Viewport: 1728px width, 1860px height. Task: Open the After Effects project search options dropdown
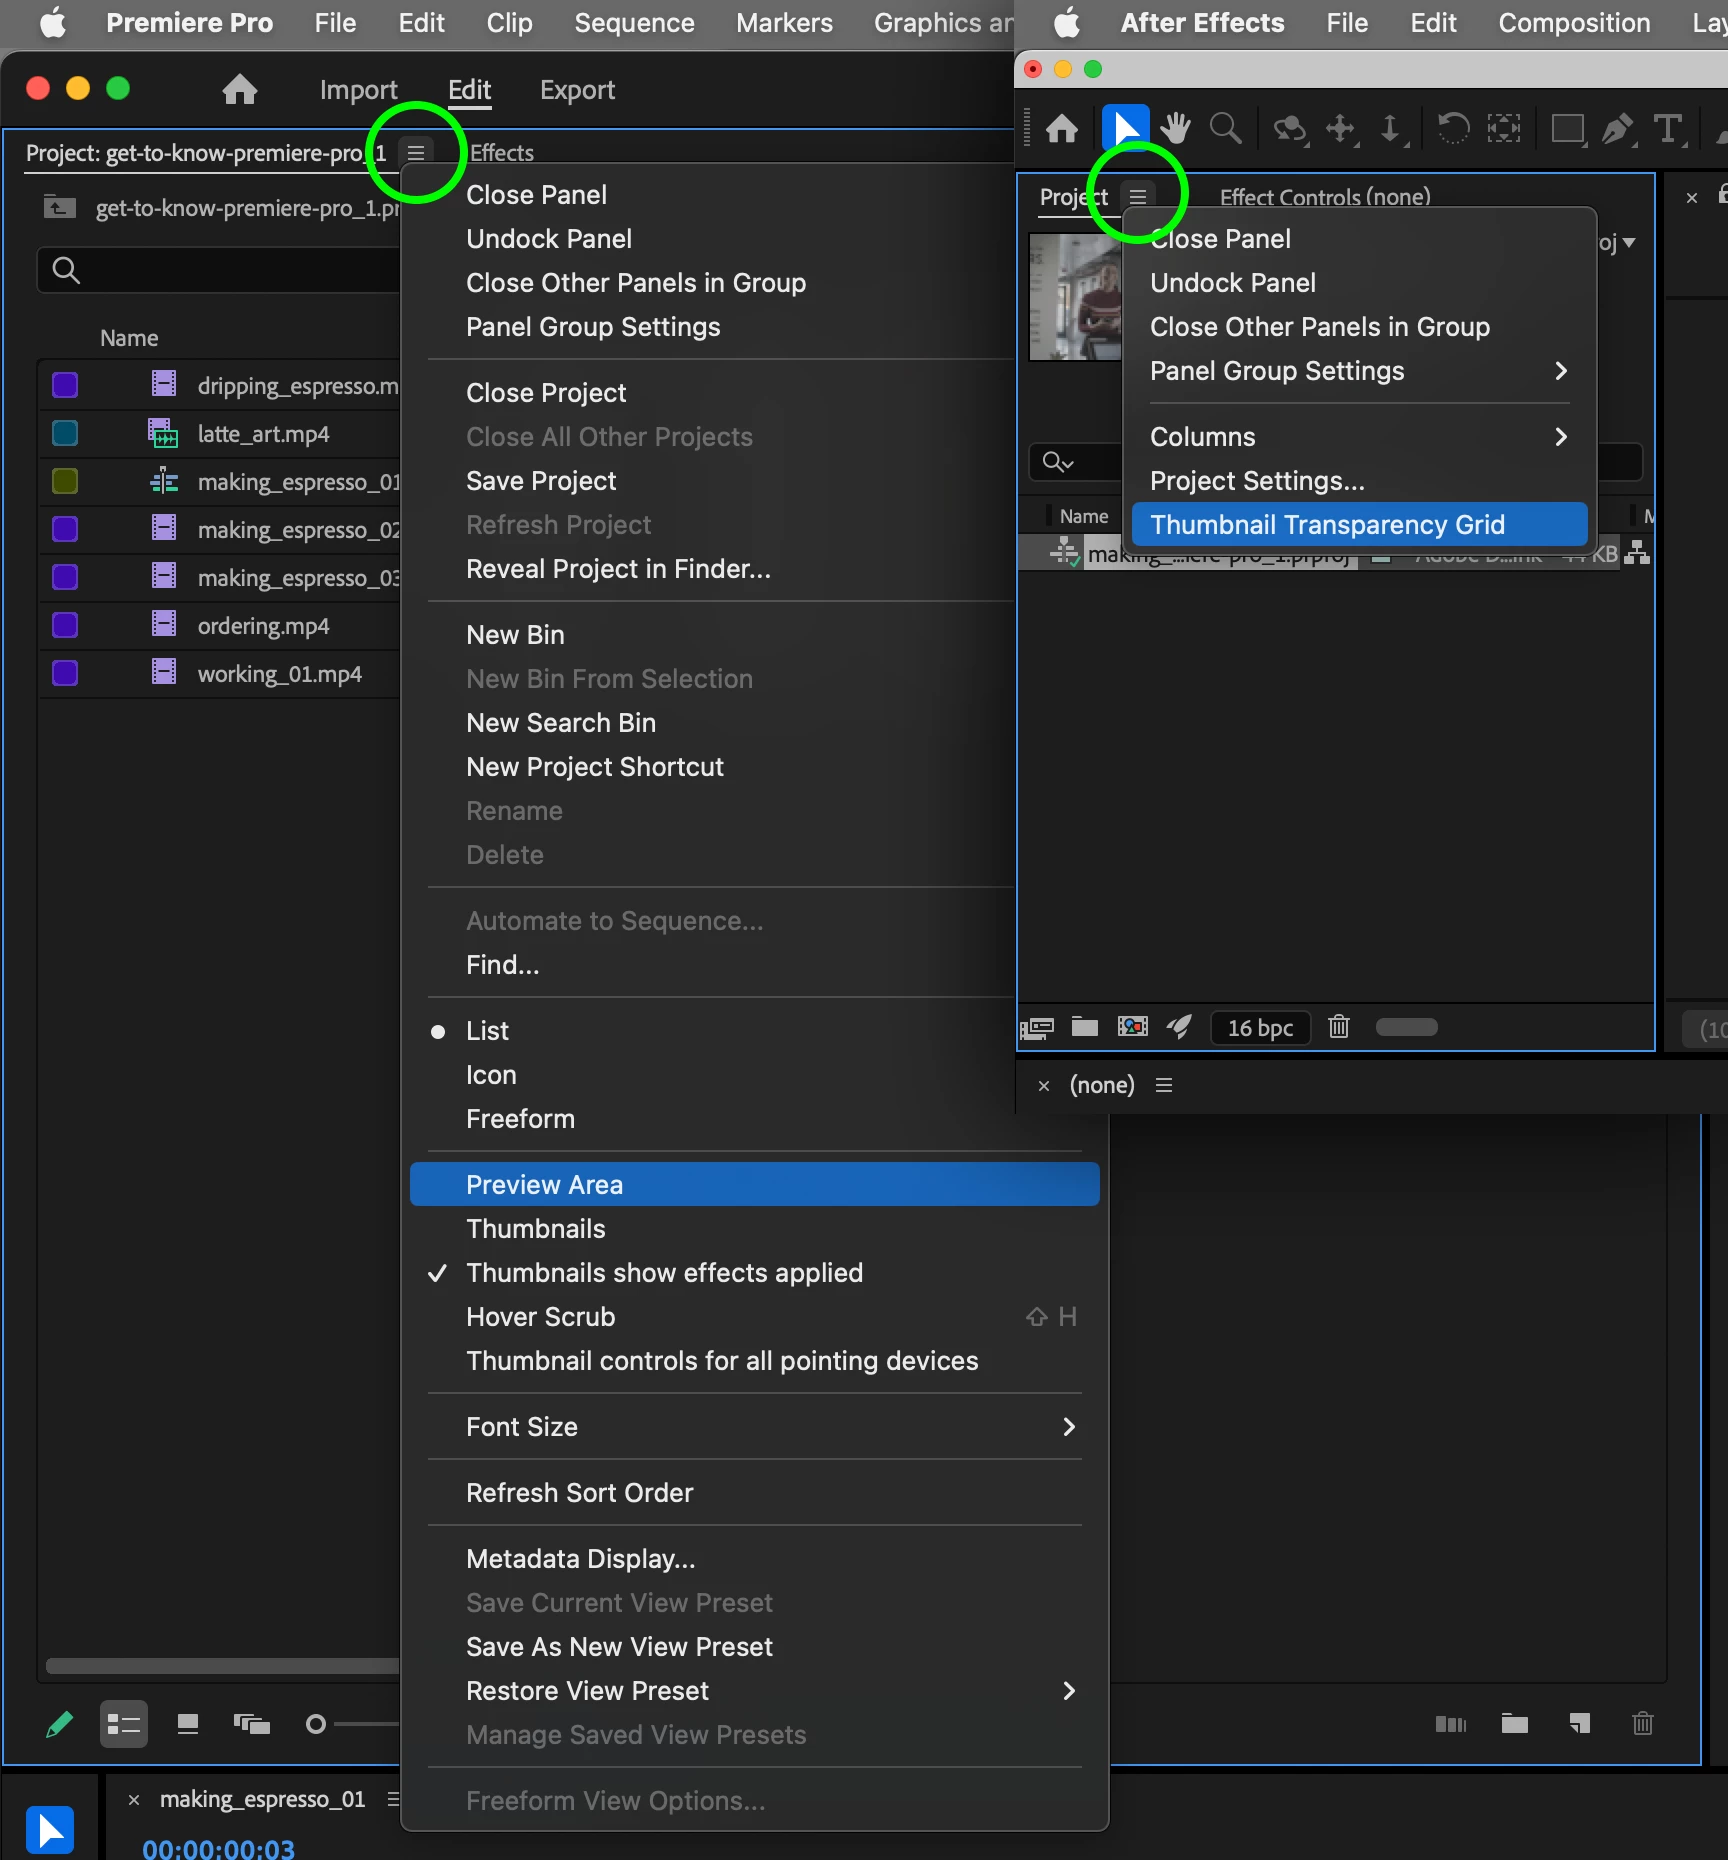pos(1058,461)
